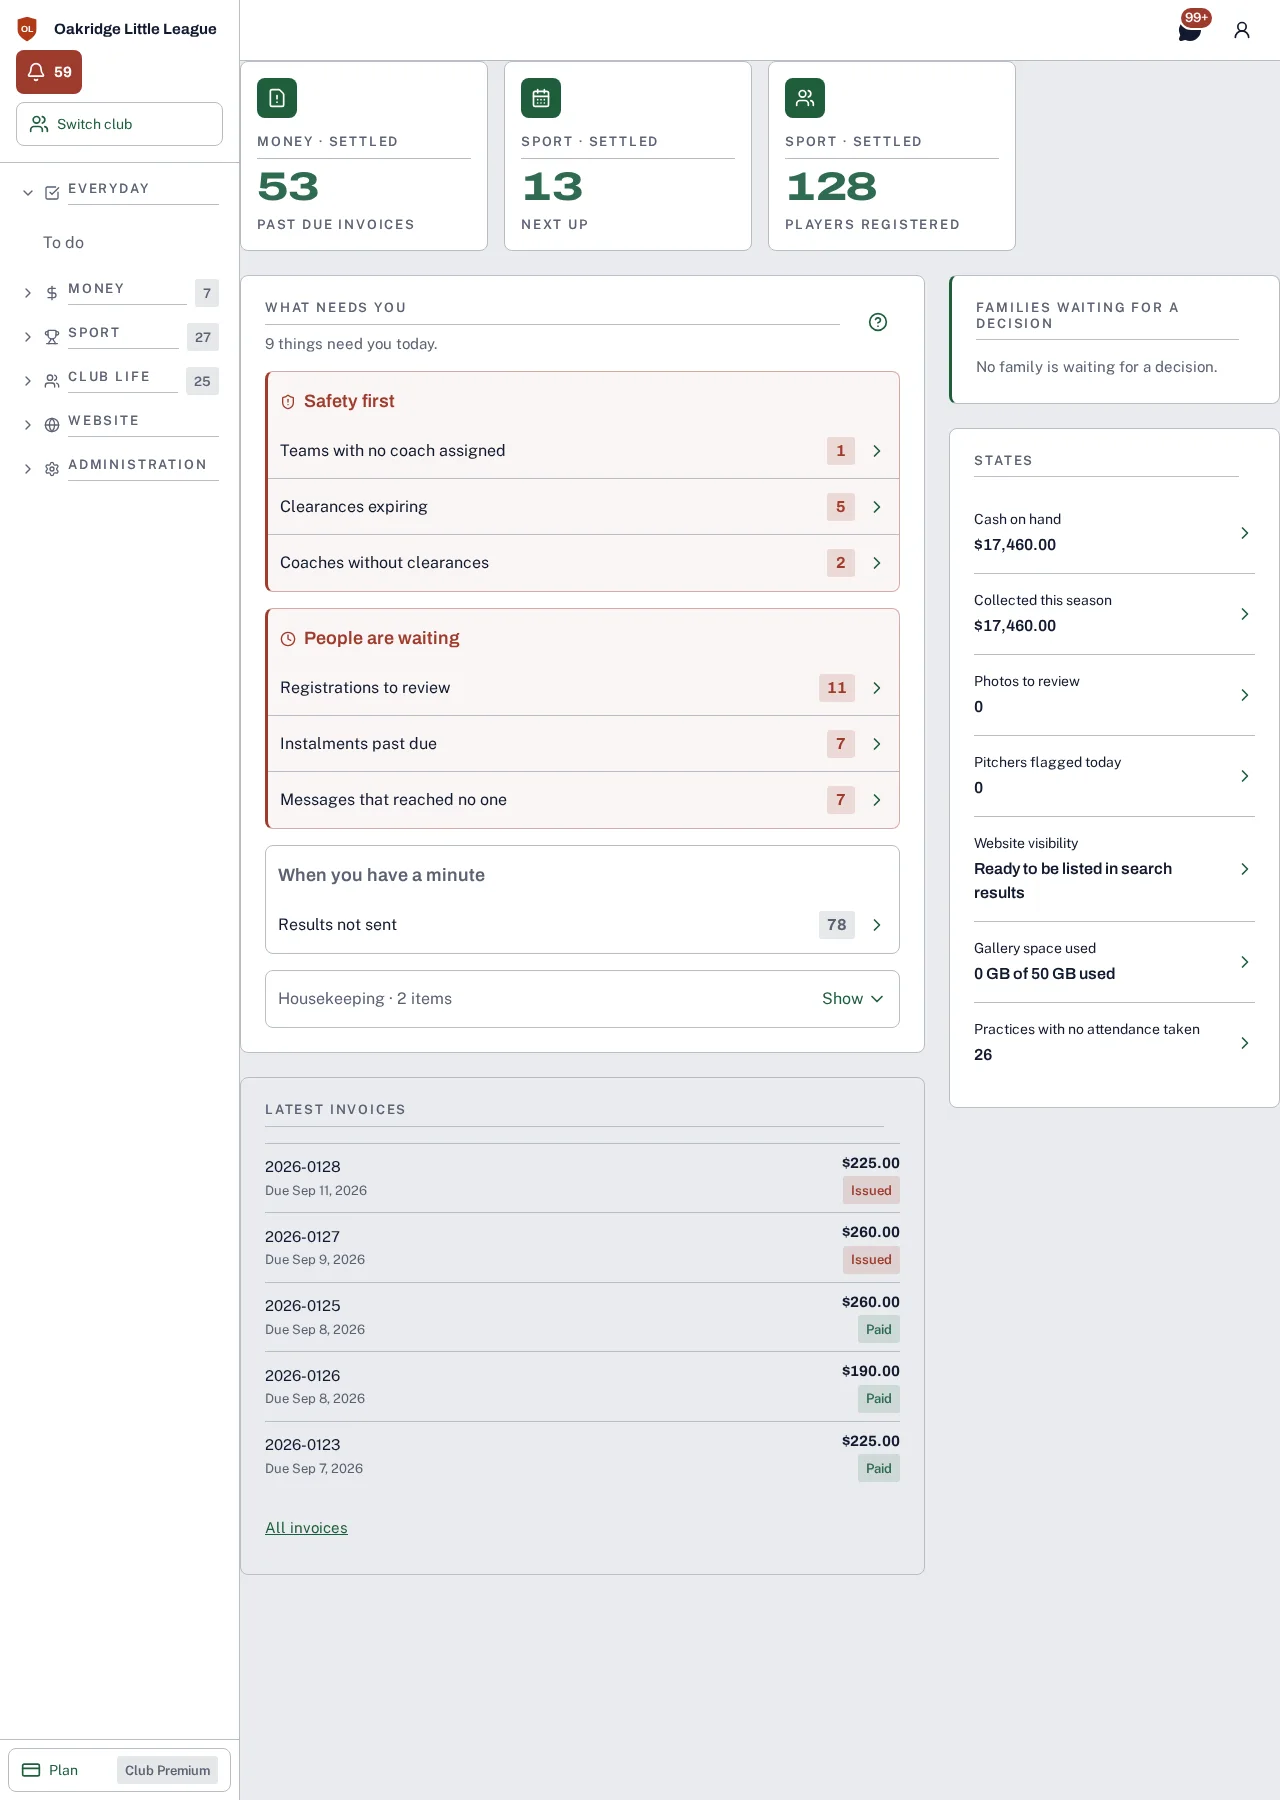This screenshot has height=1800, width=1280.
Task: Open invoice 2026-0125
Action: pos(582,1317)
